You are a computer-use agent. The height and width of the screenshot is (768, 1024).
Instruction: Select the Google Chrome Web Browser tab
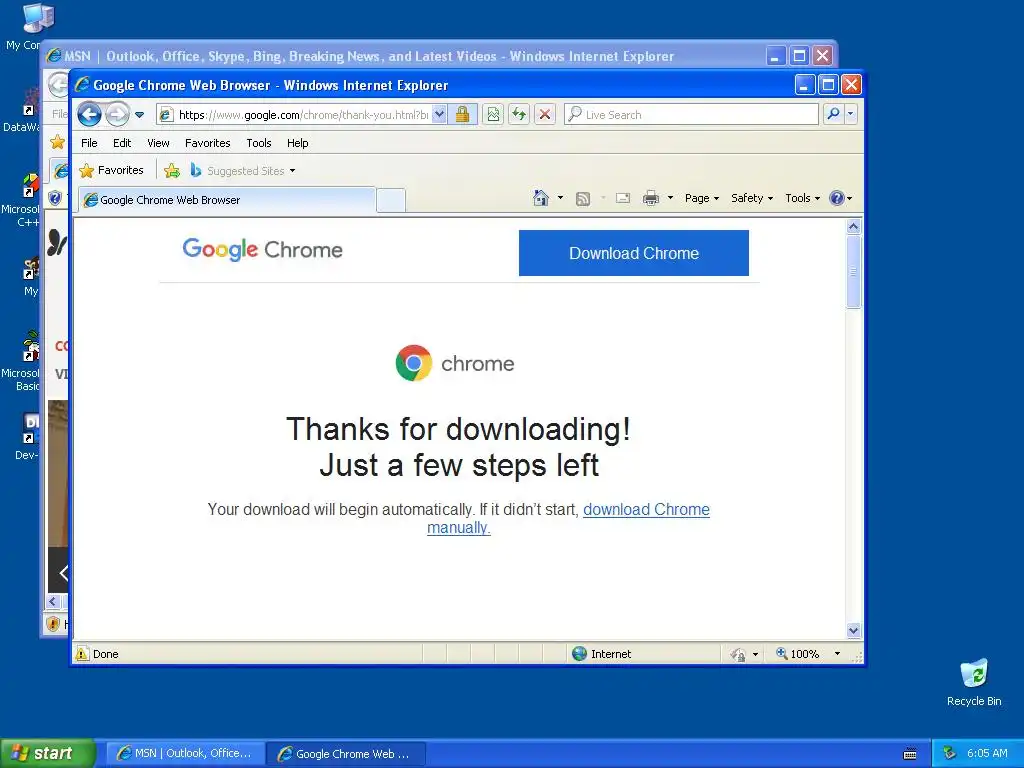pos(227,200)
